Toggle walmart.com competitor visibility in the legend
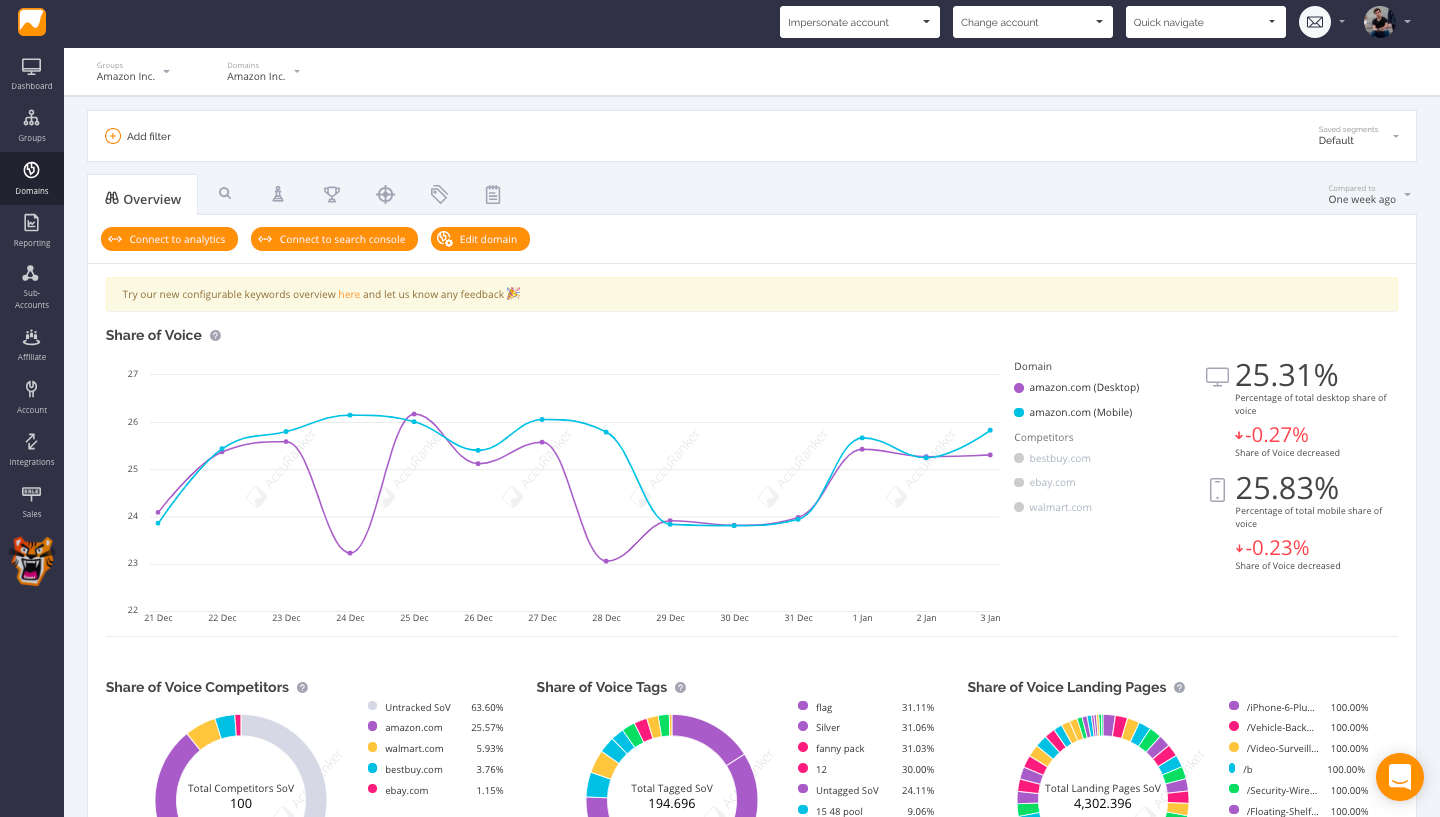 (x=1060, y=507)
